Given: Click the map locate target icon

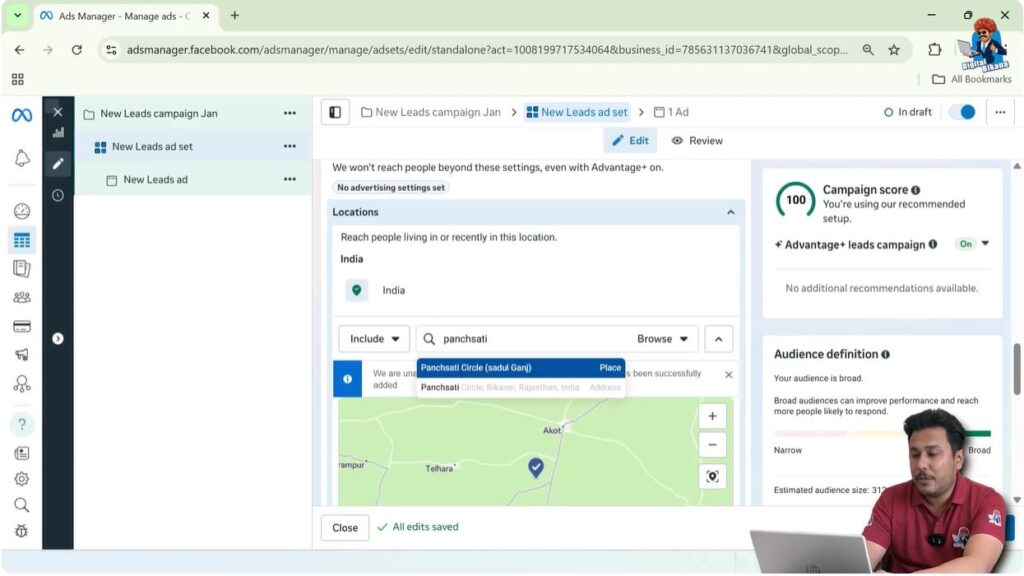Looking at the screenshot, I should [x=712, y=477].
